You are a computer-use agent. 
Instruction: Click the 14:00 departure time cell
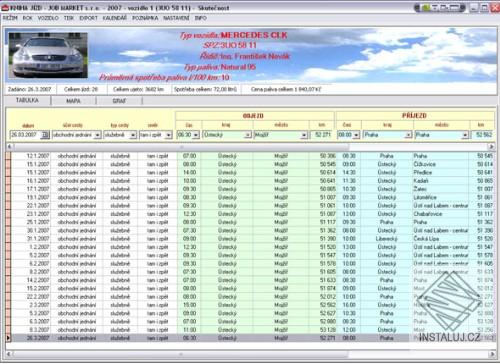click(189, 172)
